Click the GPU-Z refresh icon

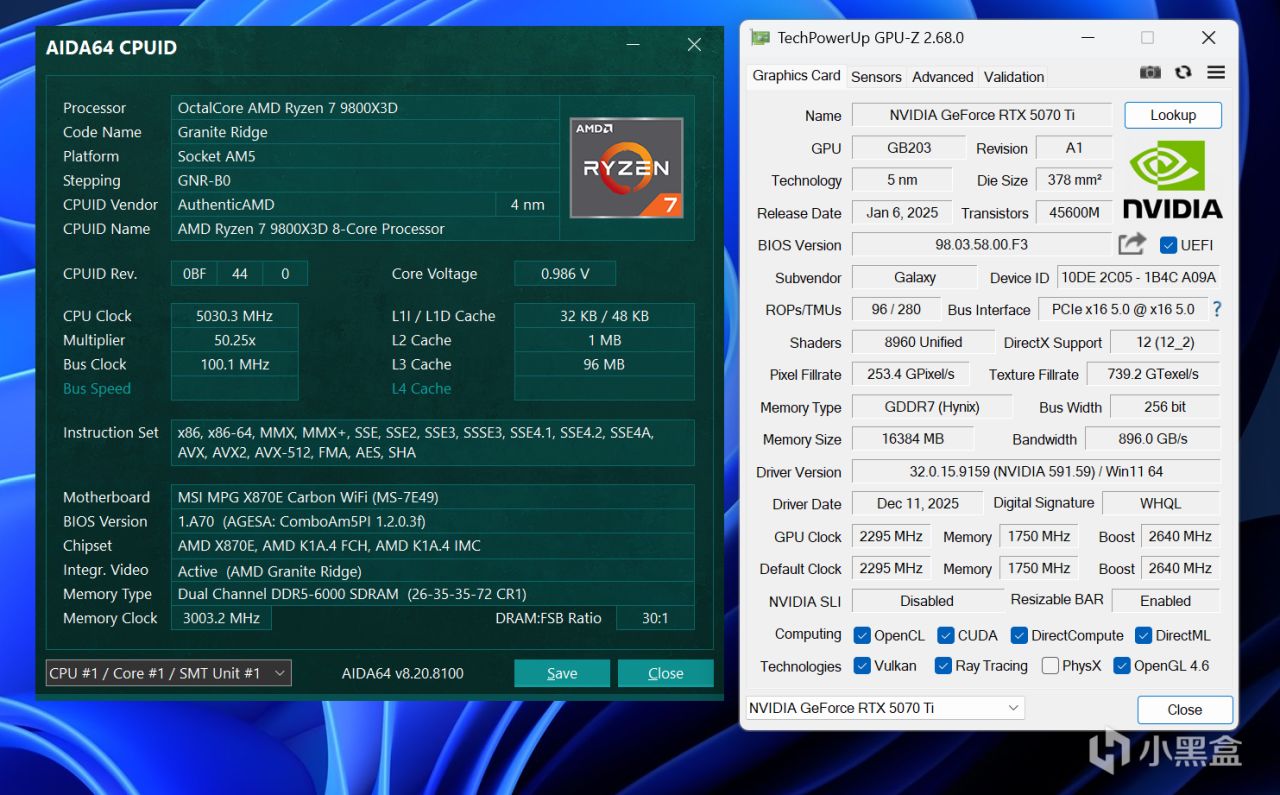tap(1183, 73)
